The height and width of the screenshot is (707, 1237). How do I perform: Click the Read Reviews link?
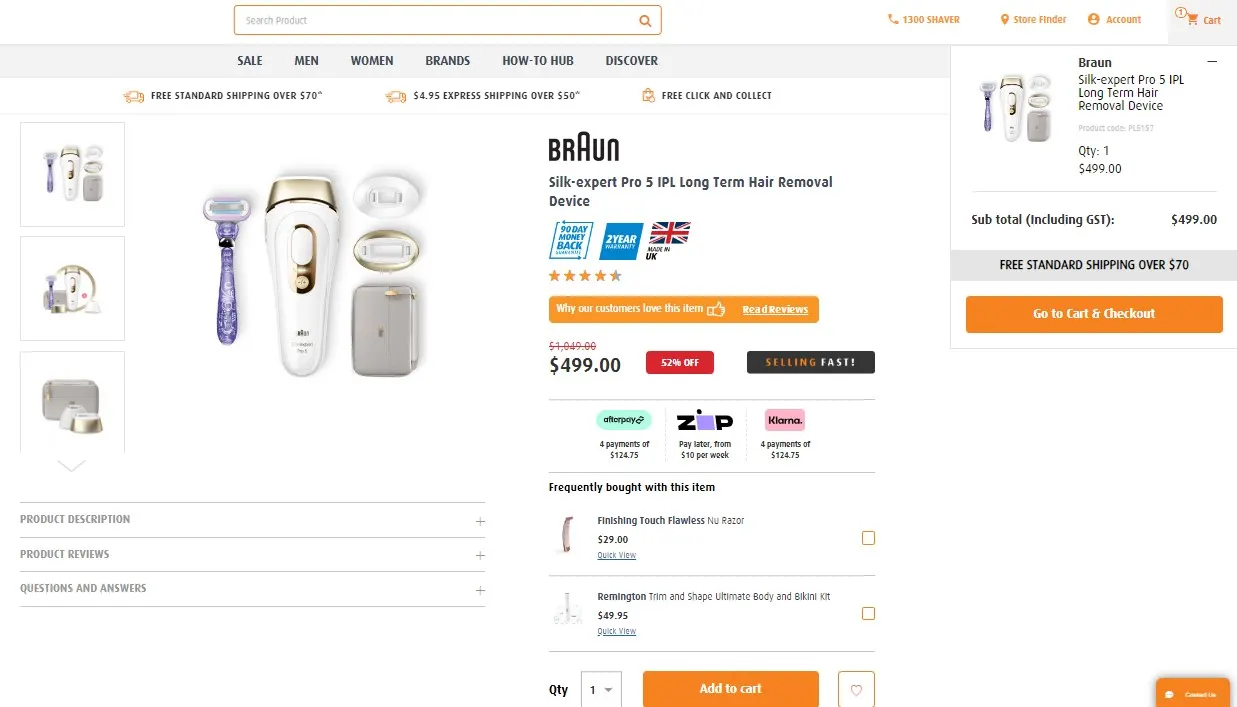tap(775, 310)
